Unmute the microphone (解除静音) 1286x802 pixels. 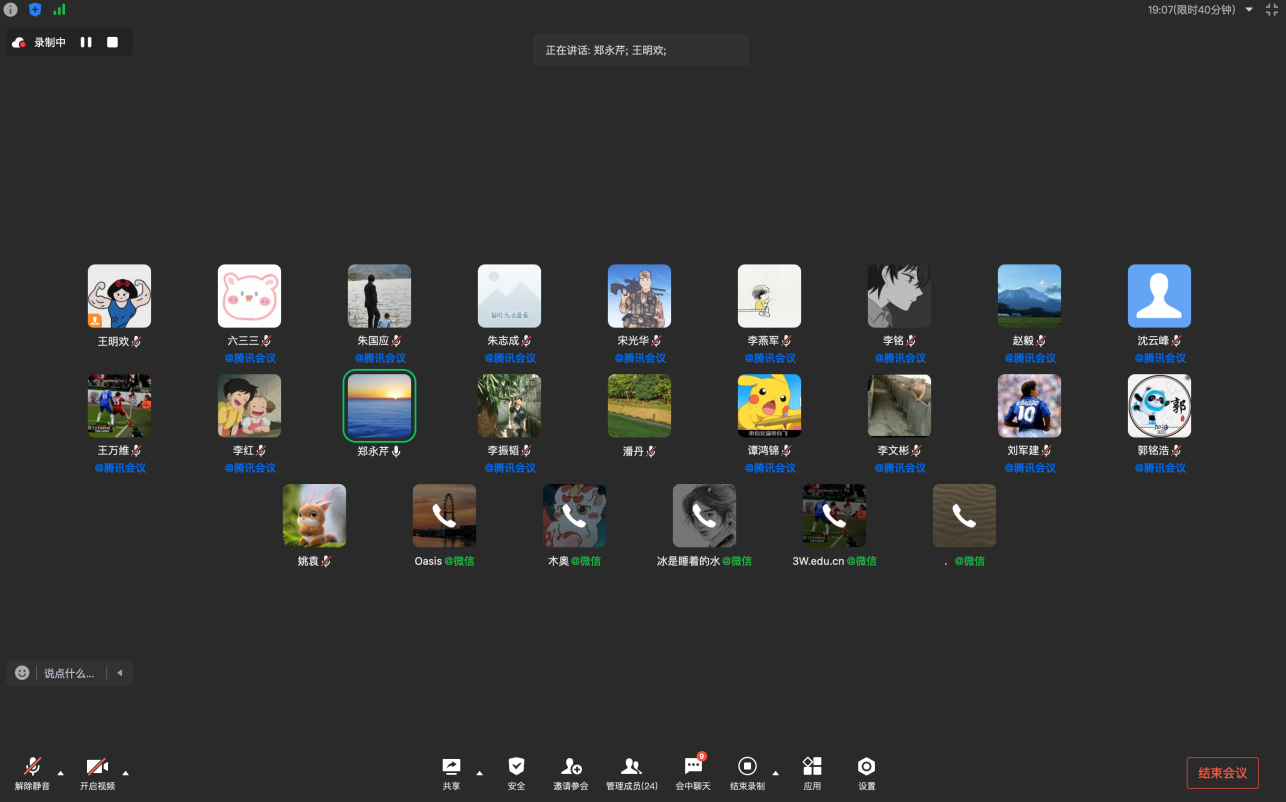pos(32,767)
